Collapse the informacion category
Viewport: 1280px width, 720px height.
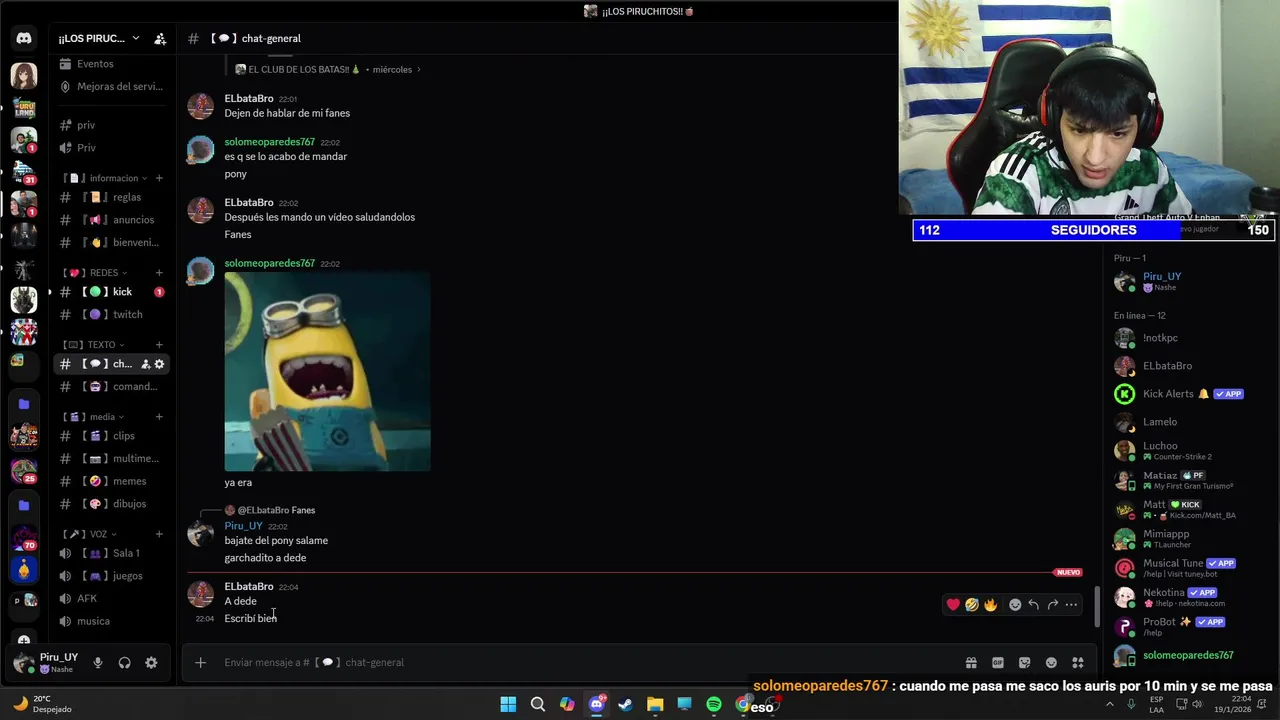click(106, 178)
